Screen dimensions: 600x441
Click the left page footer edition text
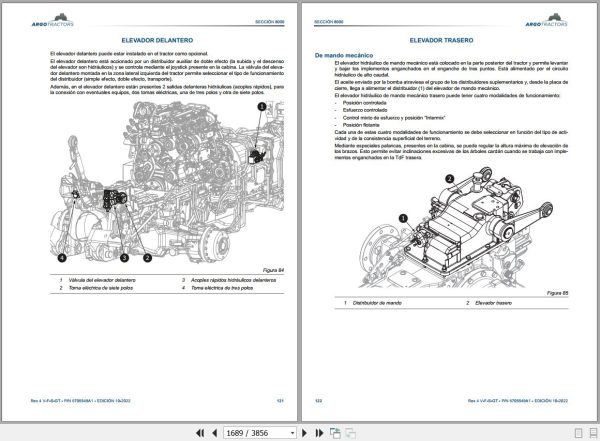[x=80, y=401]
